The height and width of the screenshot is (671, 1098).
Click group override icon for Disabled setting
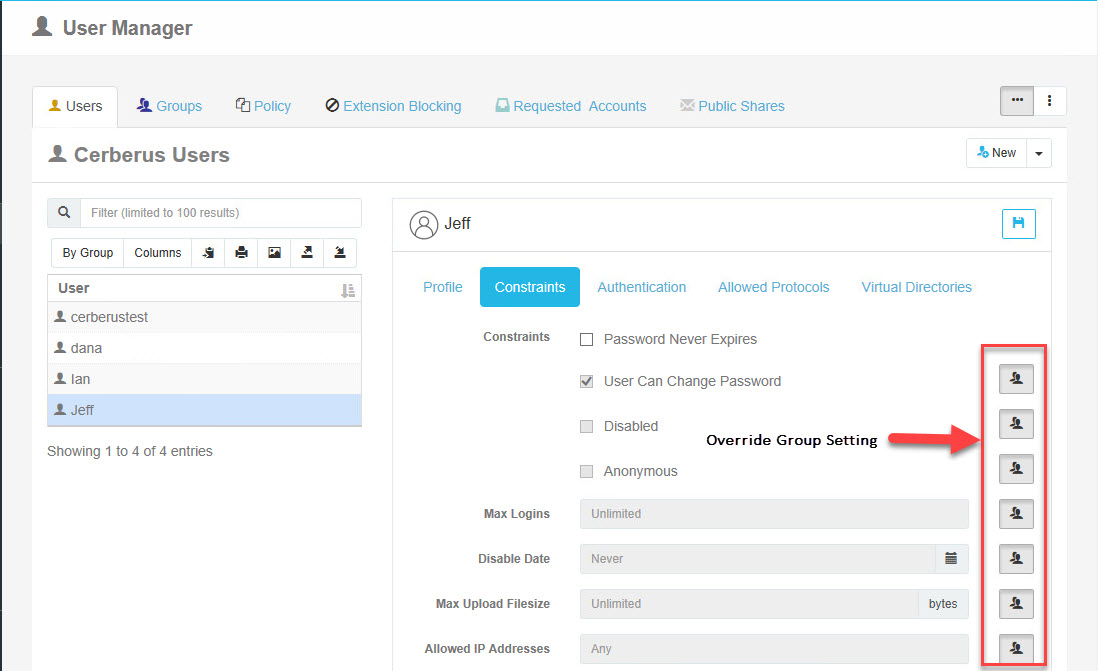coord(1016,424)
